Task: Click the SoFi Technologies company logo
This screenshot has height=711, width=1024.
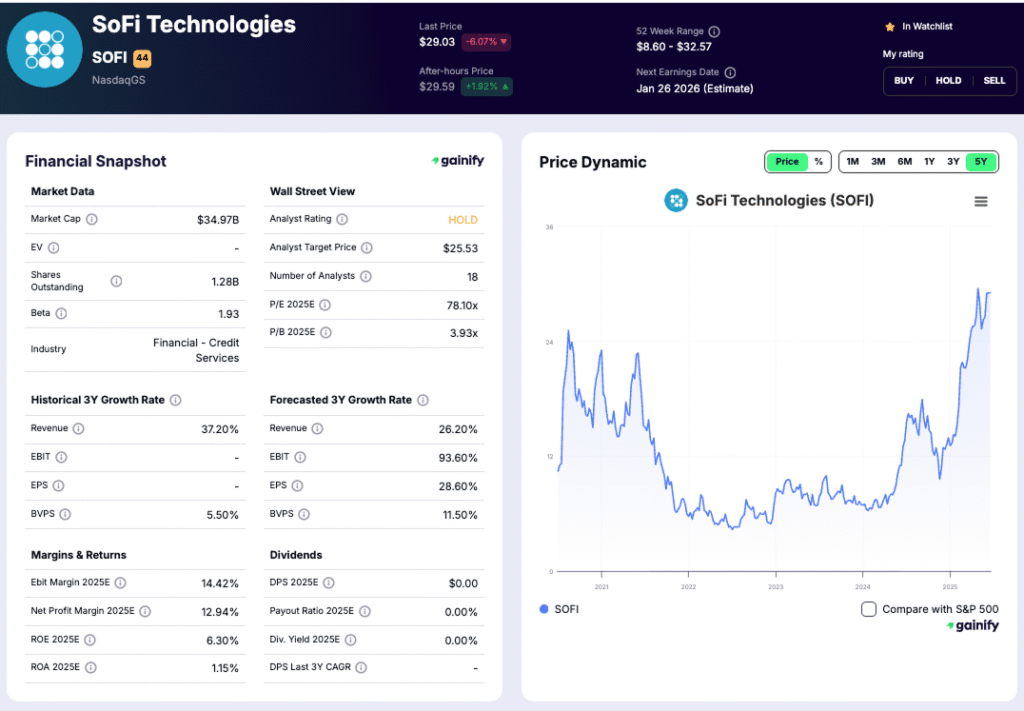Action: [x=44, y=48]
